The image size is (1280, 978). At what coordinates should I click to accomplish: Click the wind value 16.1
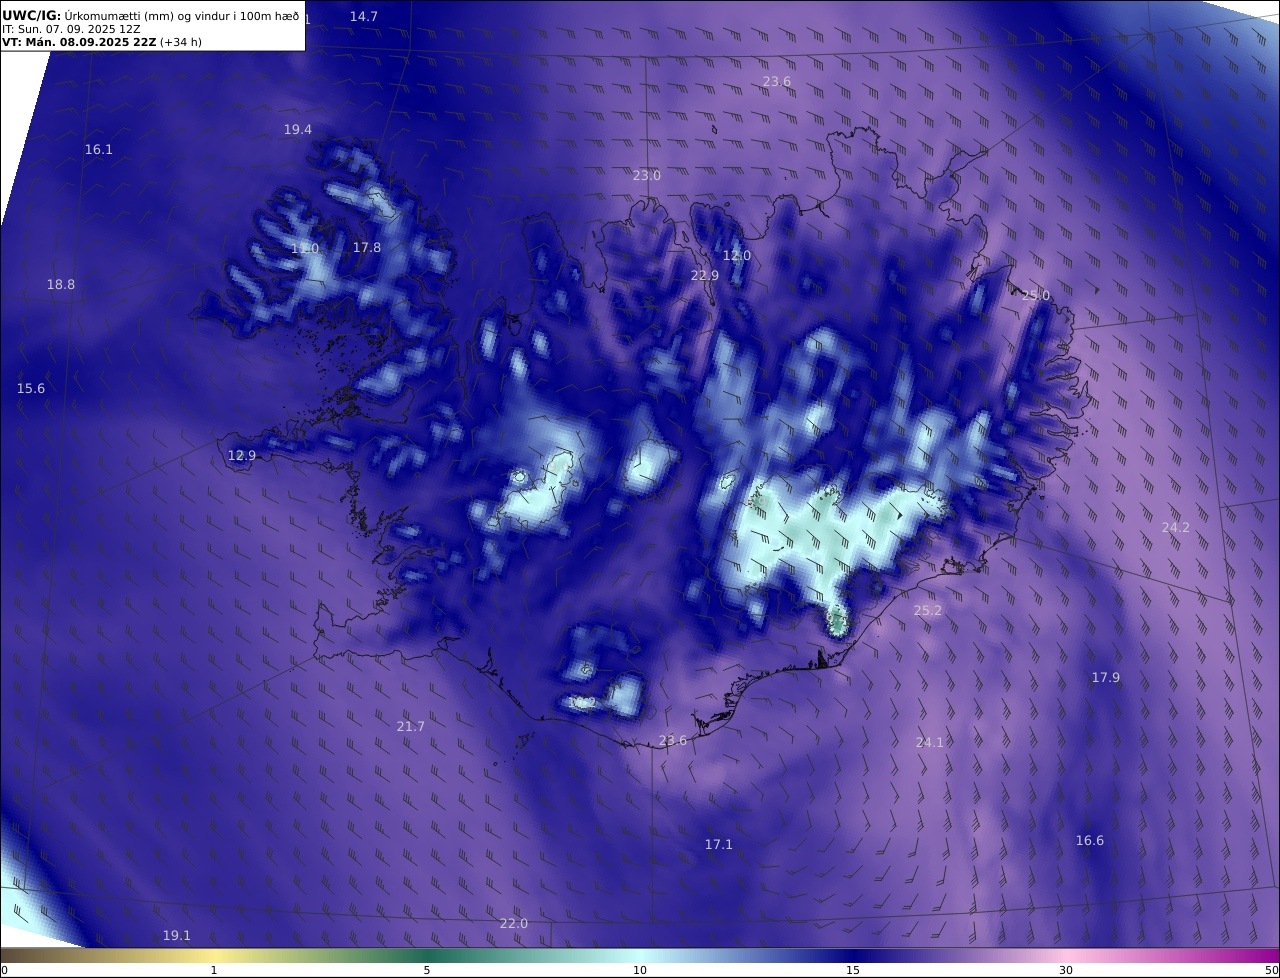pyautogui.click(x=99, y=150)
